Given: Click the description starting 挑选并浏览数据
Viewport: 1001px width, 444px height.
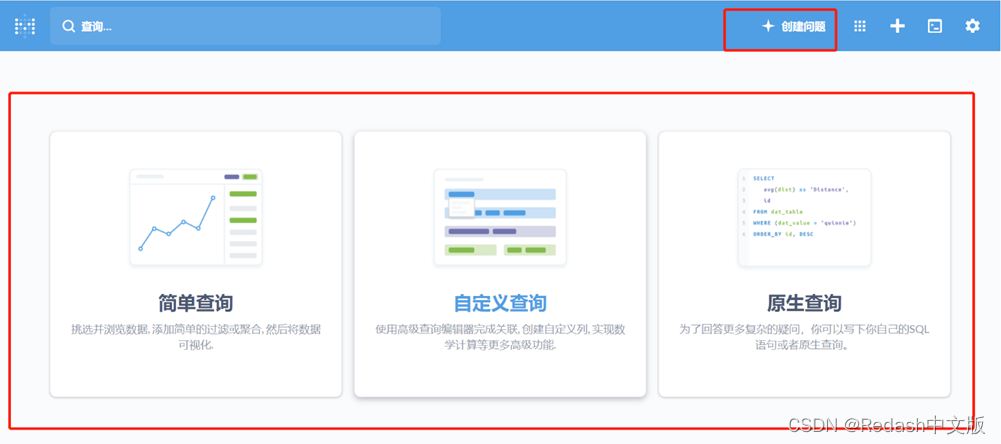Looking at the screenshot, I should pos(195,337).
